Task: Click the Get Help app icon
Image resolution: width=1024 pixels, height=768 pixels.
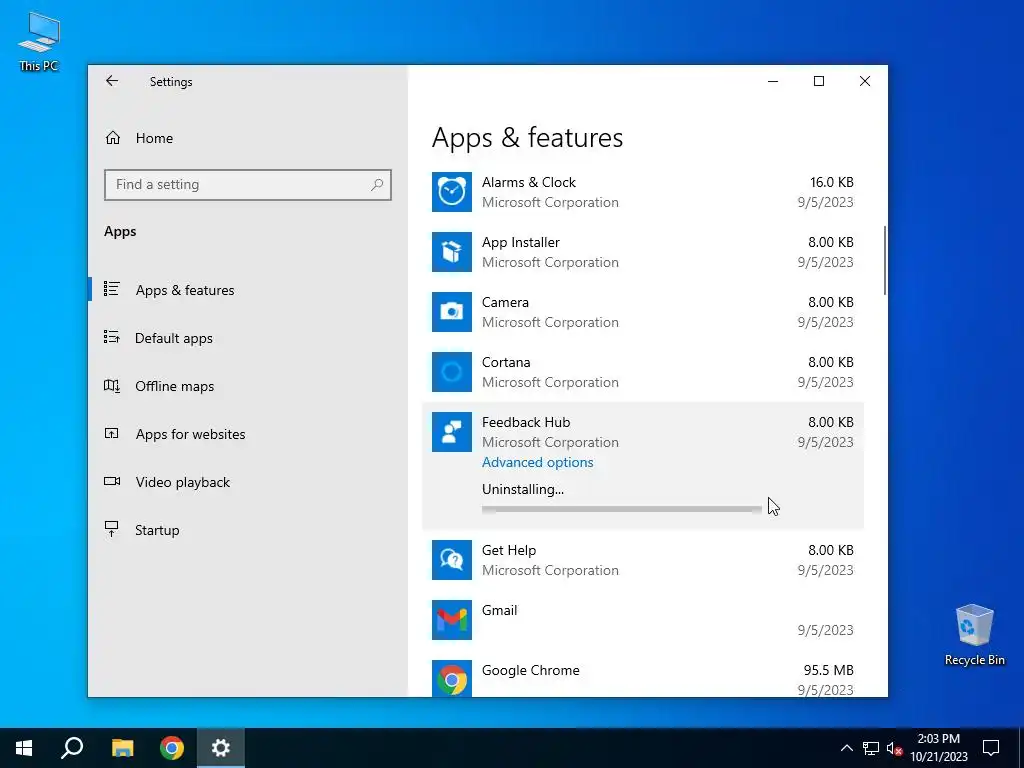Action: (452, 560)
